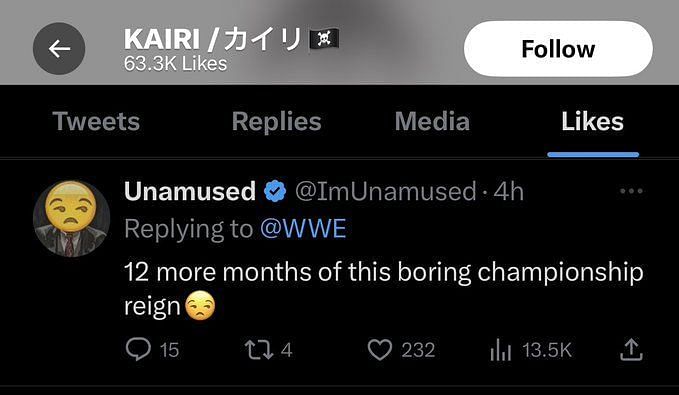Screen dimensions: 679x395
Task: Like the tweet with heart icon
Action: 380,350
